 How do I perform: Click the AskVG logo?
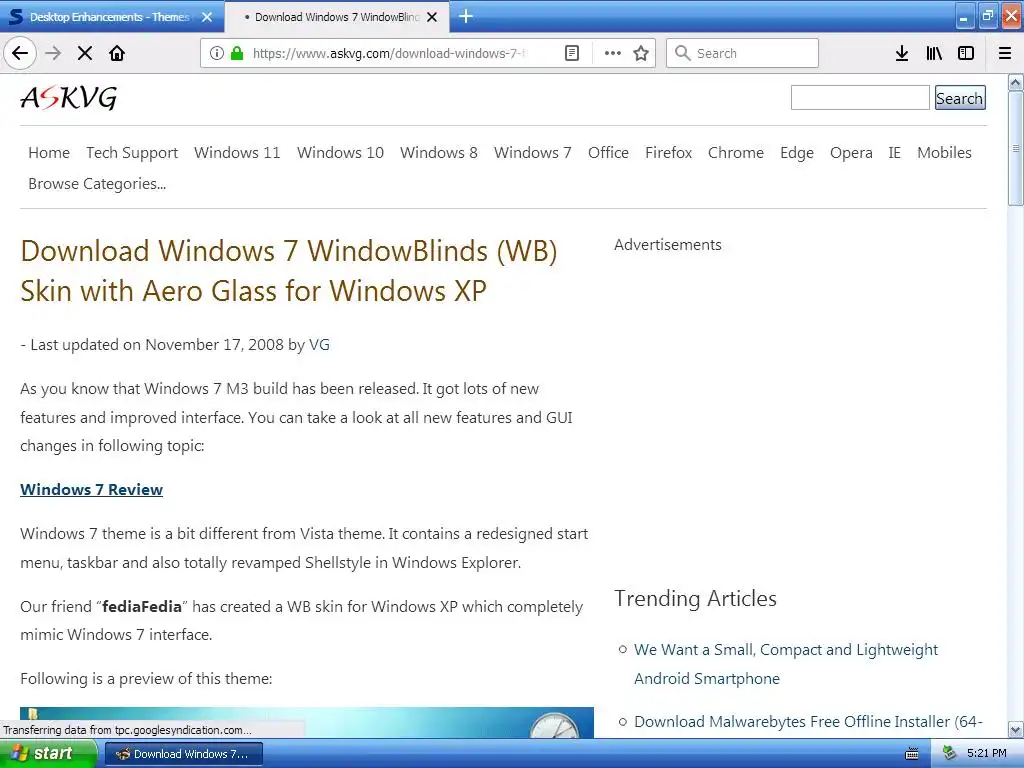click(69, 98)
